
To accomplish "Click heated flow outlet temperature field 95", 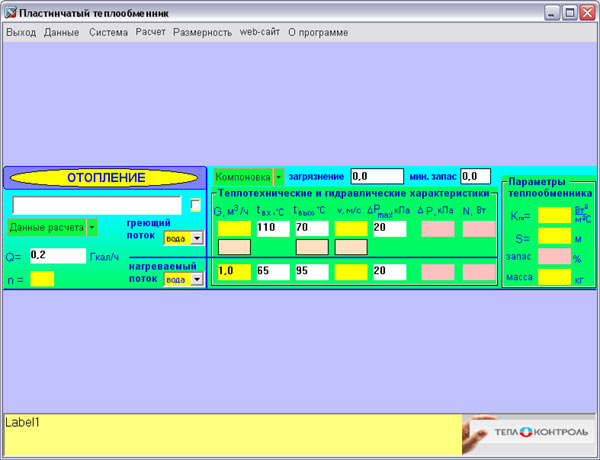I will [311, 271].
